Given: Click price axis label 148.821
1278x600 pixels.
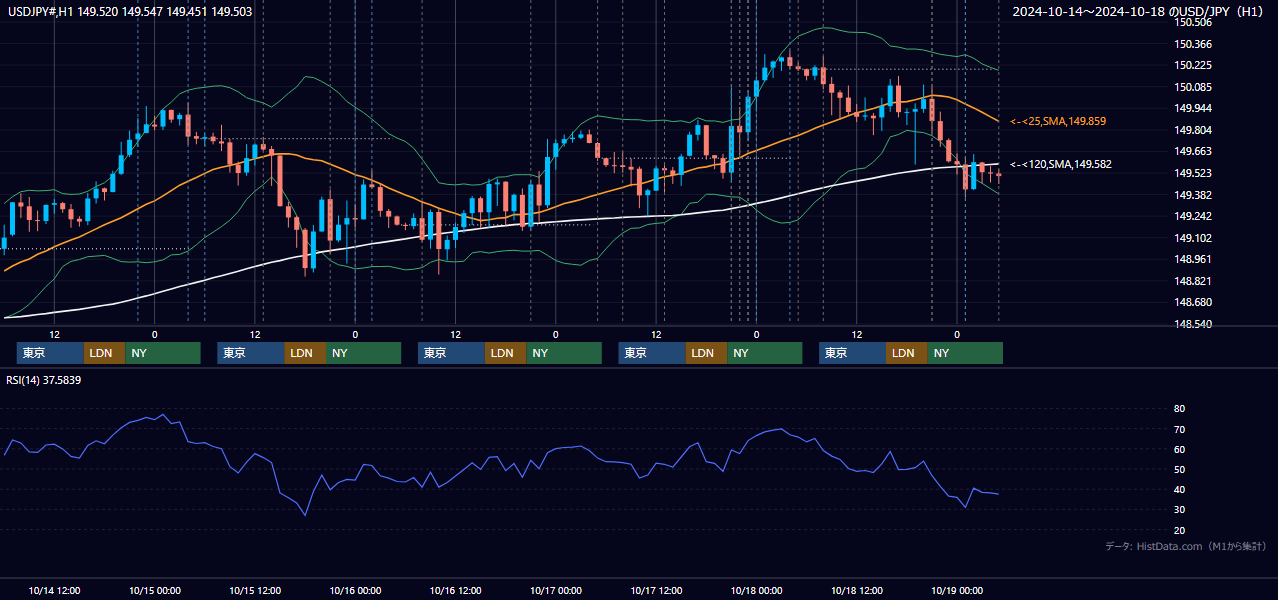Looking at the screenshot, I should pos(1193,281).
